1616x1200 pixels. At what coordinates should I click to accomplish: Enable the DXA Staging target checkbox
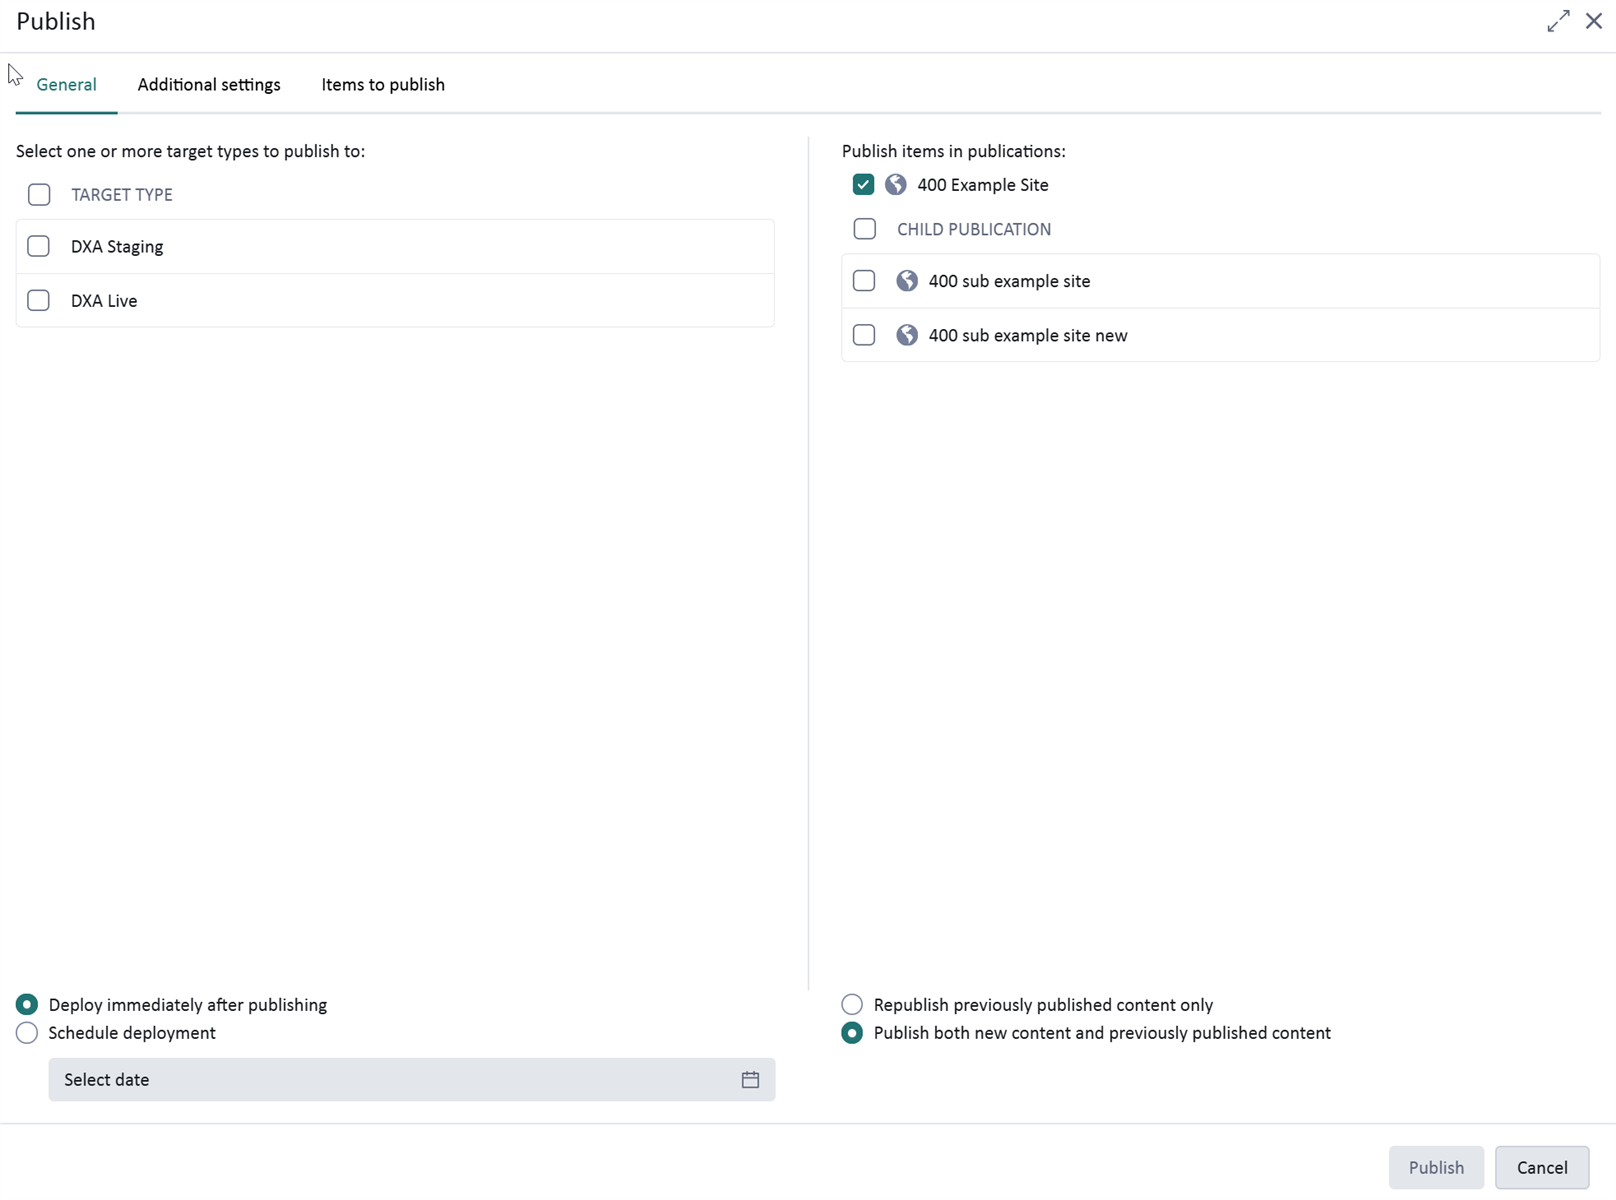(39, 247)
